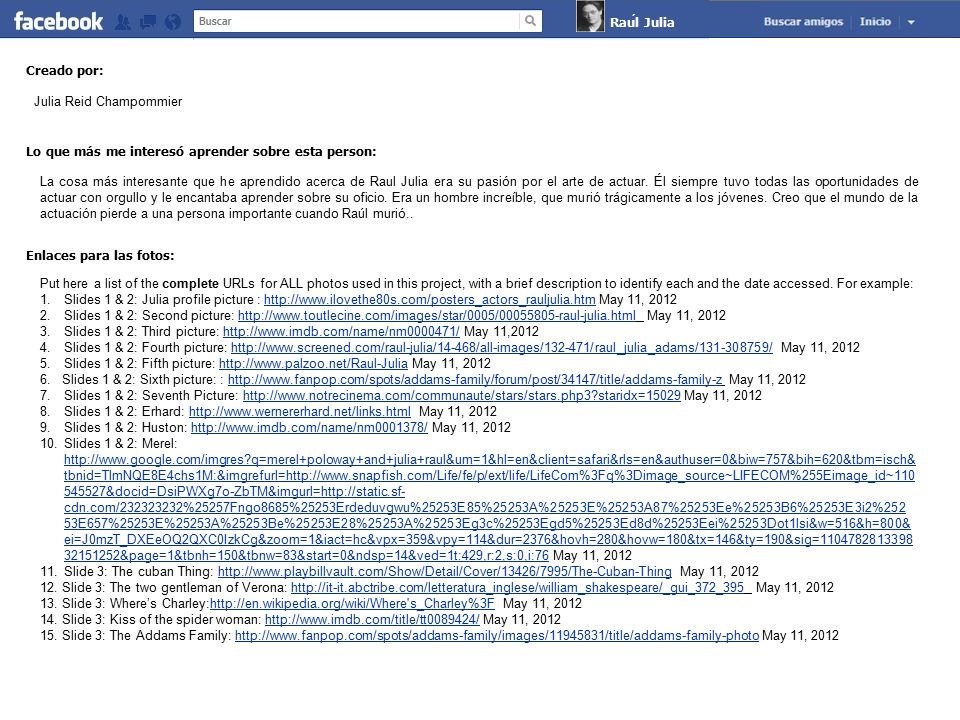Open fanpop addams-family forum post link
Screen dimensions: 960x720
(476, 379)
